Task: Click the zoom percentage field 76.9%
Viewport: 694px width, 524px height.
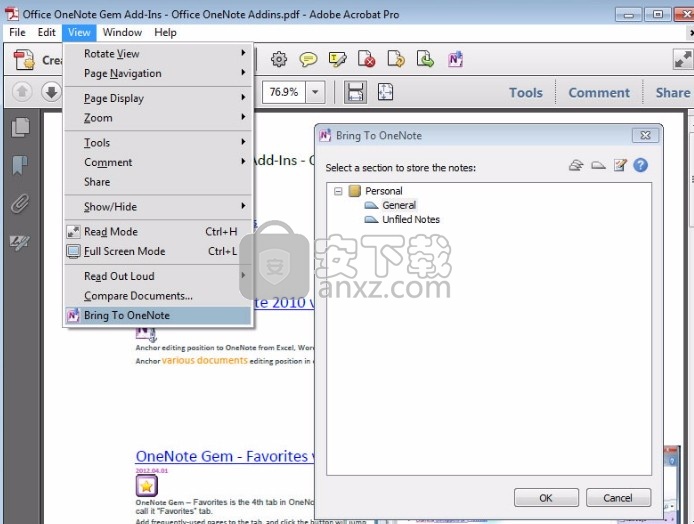Action: (284, 92)
